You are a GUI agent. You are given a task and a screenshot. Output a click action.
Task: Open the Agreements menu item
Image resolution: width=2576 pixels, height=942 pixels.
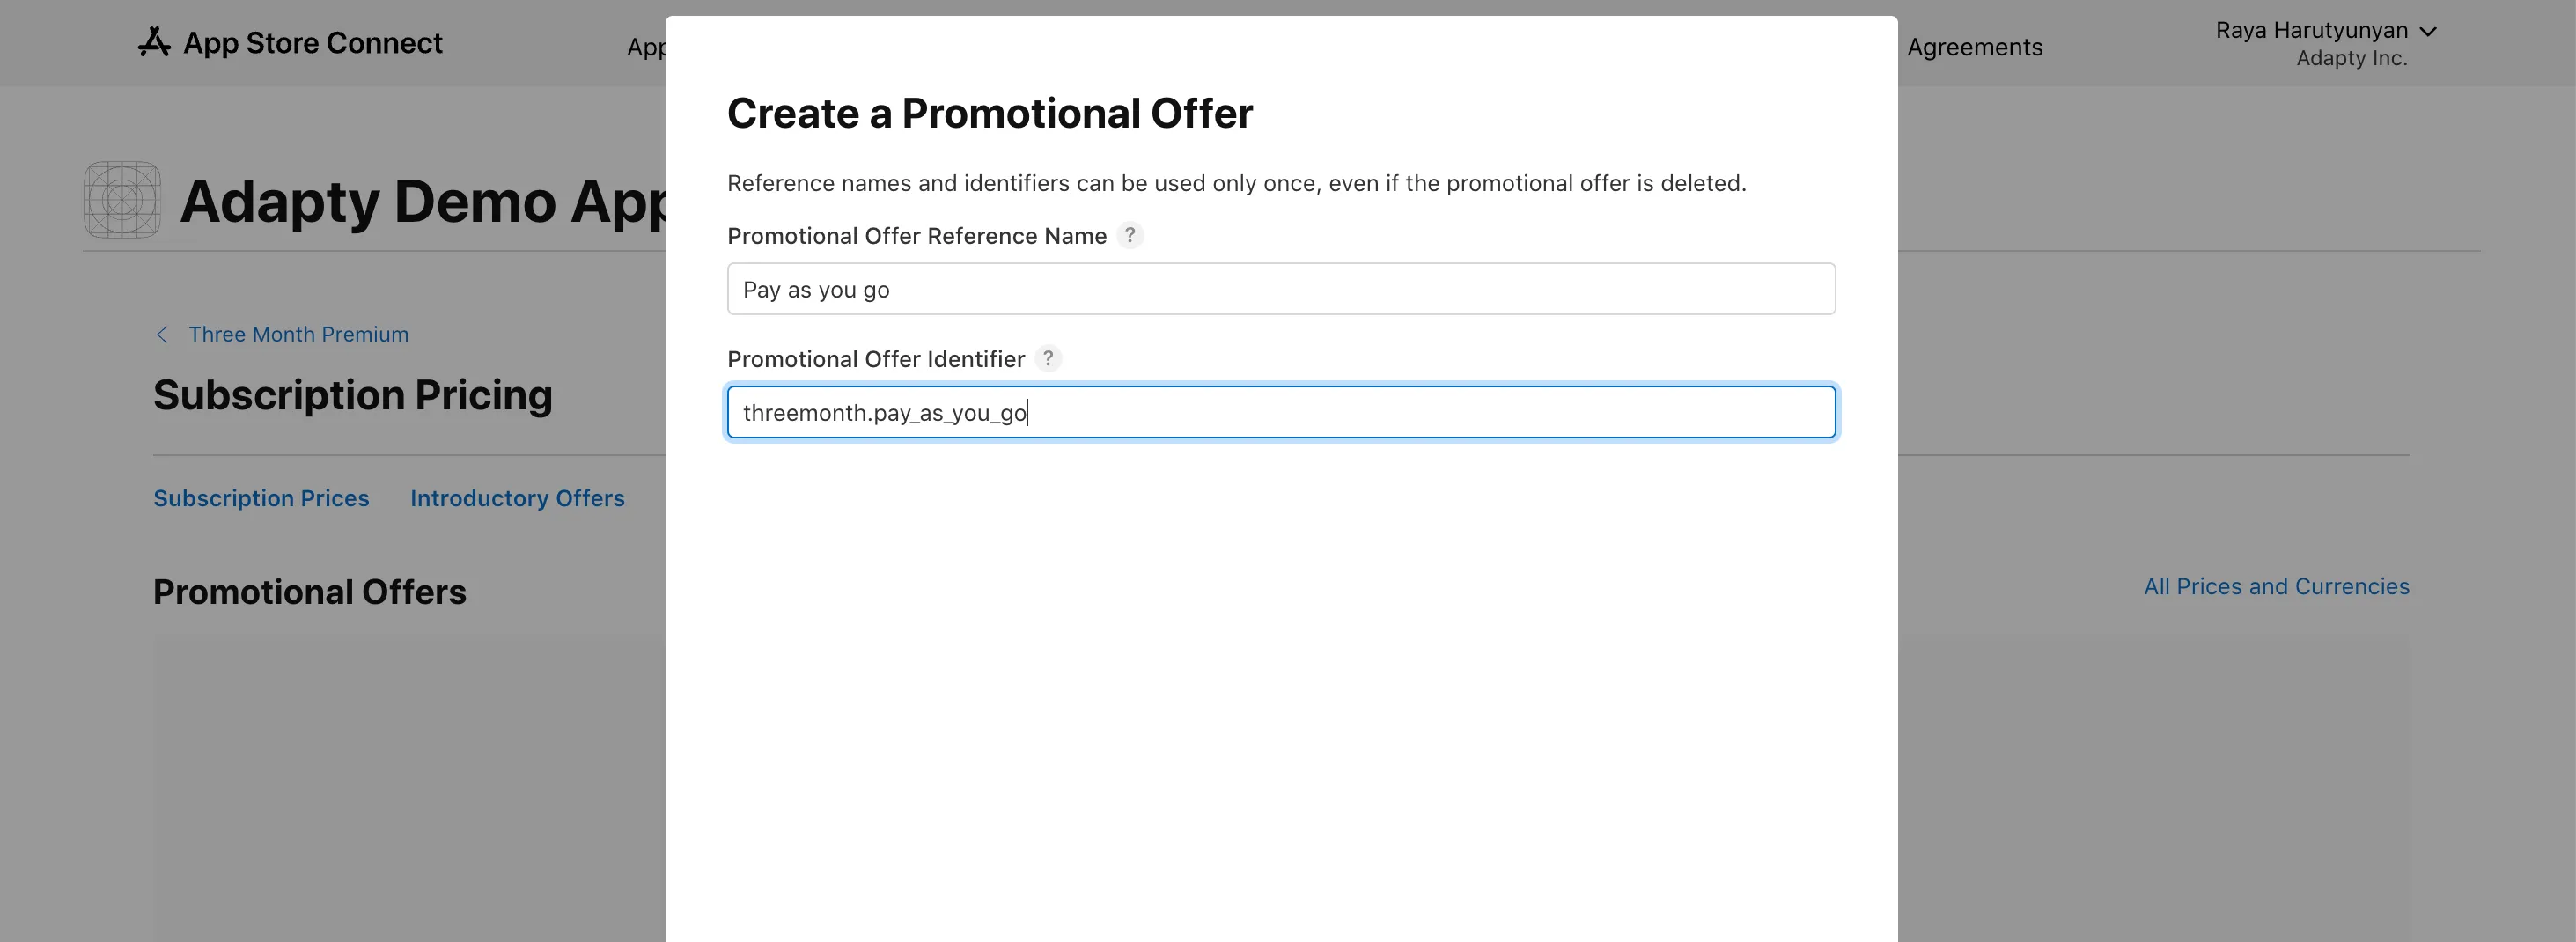click(x=1974, y=47)
